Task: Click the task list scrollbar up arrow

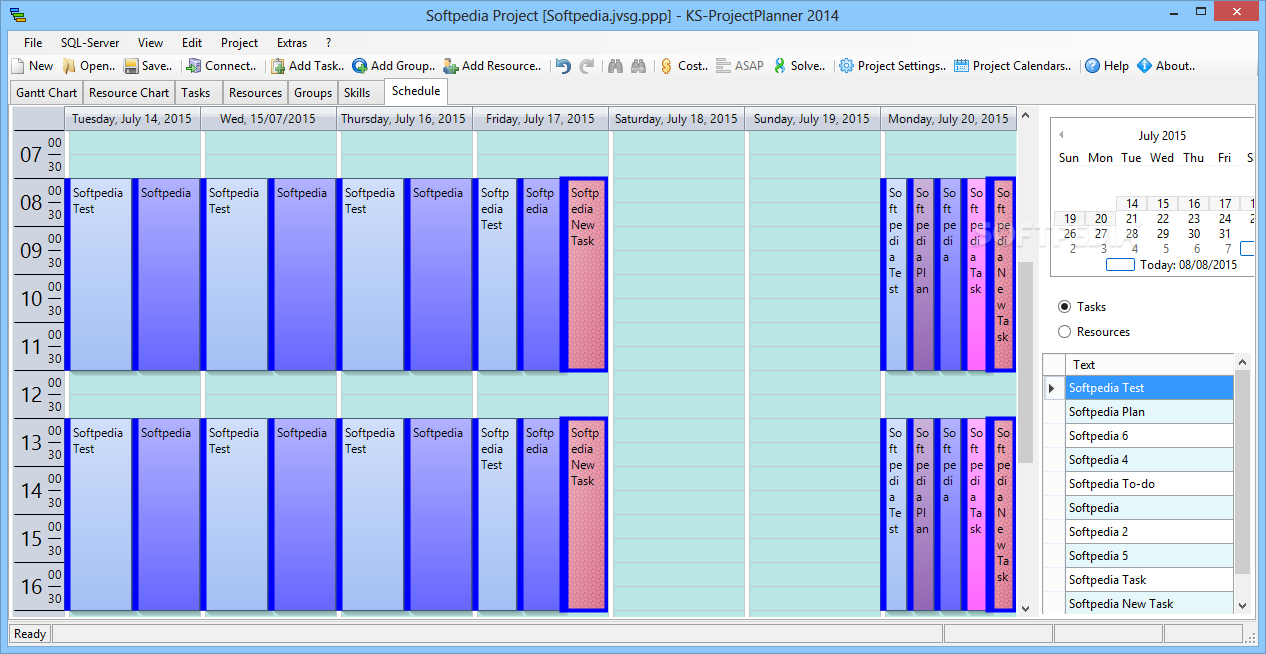Action: 1242,362
